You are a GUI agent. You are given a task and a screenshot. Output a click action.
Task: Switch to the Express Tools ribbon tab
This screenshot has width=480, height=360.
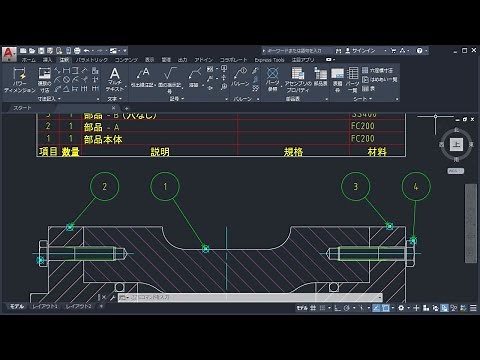[x=269, y=60]
